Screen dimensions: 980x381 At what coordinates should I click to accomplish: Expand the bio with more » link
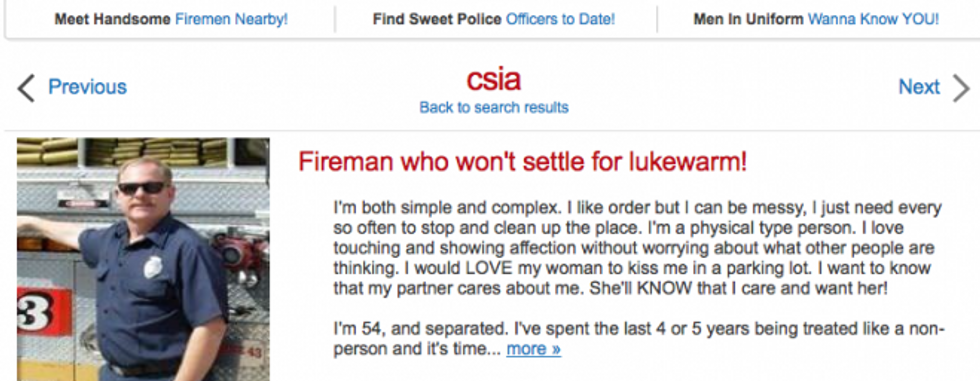point(533,349)
